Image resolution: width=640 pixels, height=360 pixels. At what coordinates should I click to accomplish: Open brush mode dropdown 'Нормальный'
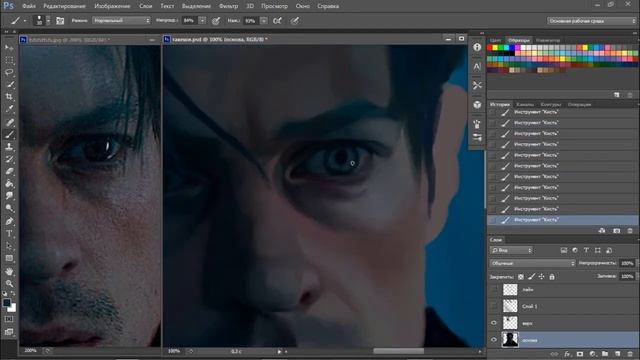pos(121,20)
